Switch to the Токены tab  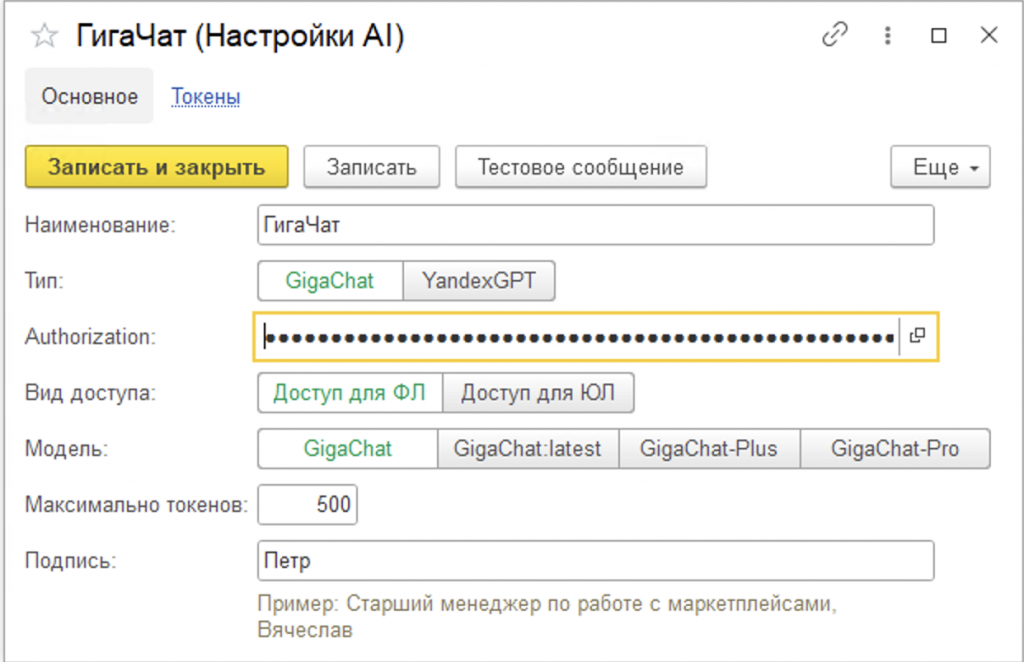[206, 97]
